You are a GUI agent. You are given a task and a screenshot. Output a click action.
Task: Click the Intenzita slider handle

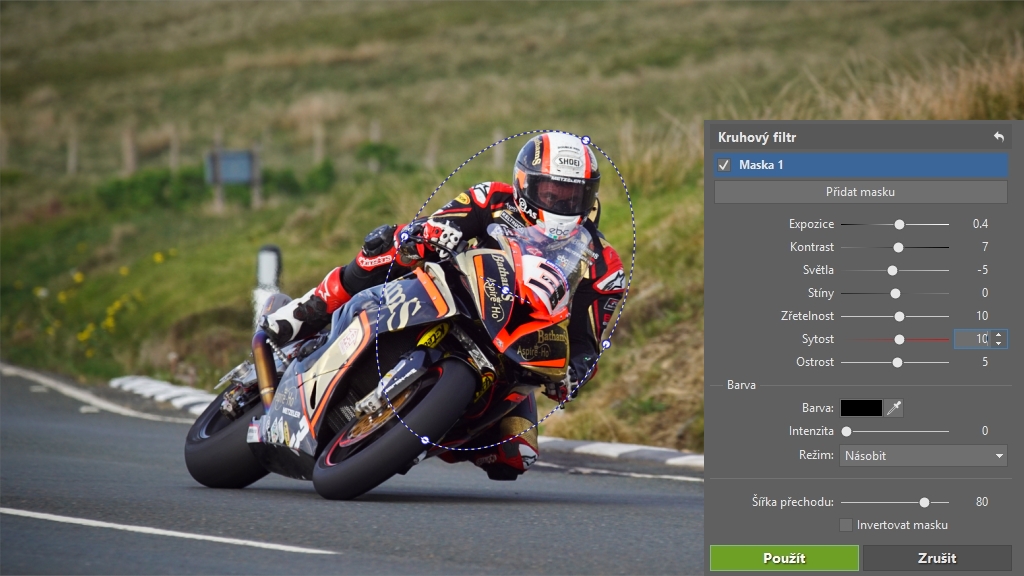click(846, 431)
